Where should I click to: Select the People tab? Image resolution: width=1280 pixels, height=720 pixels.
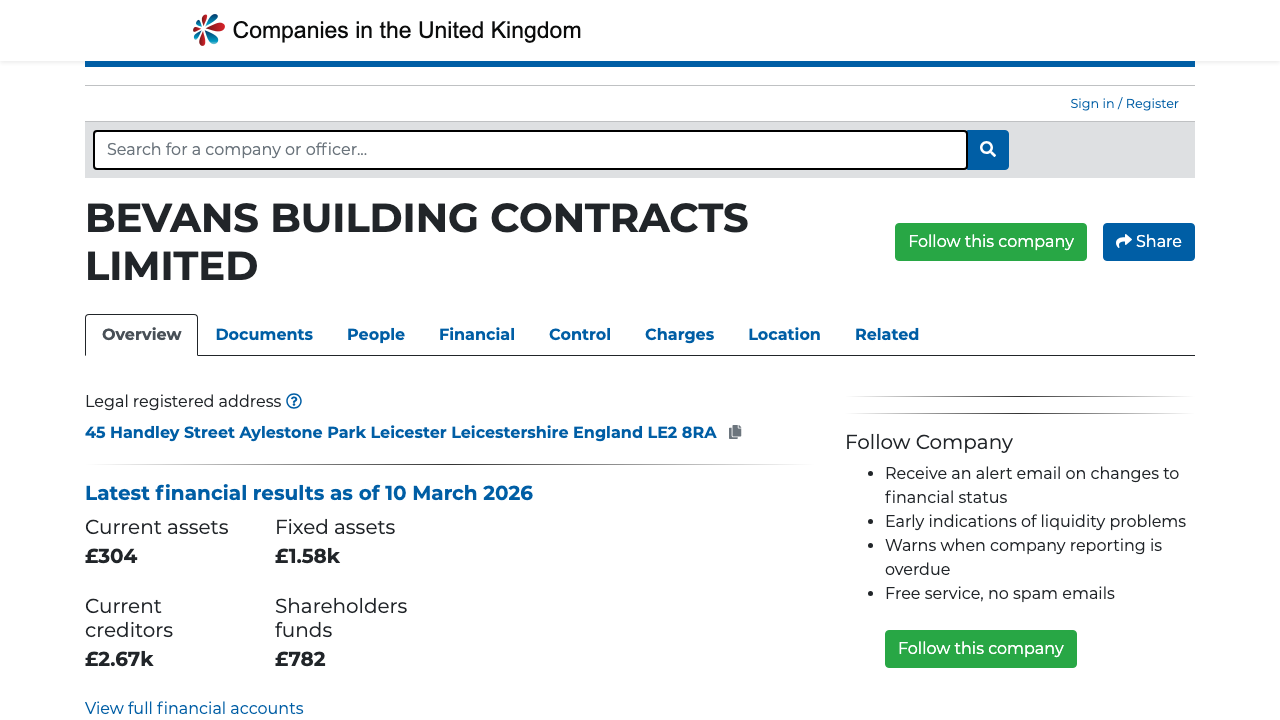[375, 334]
